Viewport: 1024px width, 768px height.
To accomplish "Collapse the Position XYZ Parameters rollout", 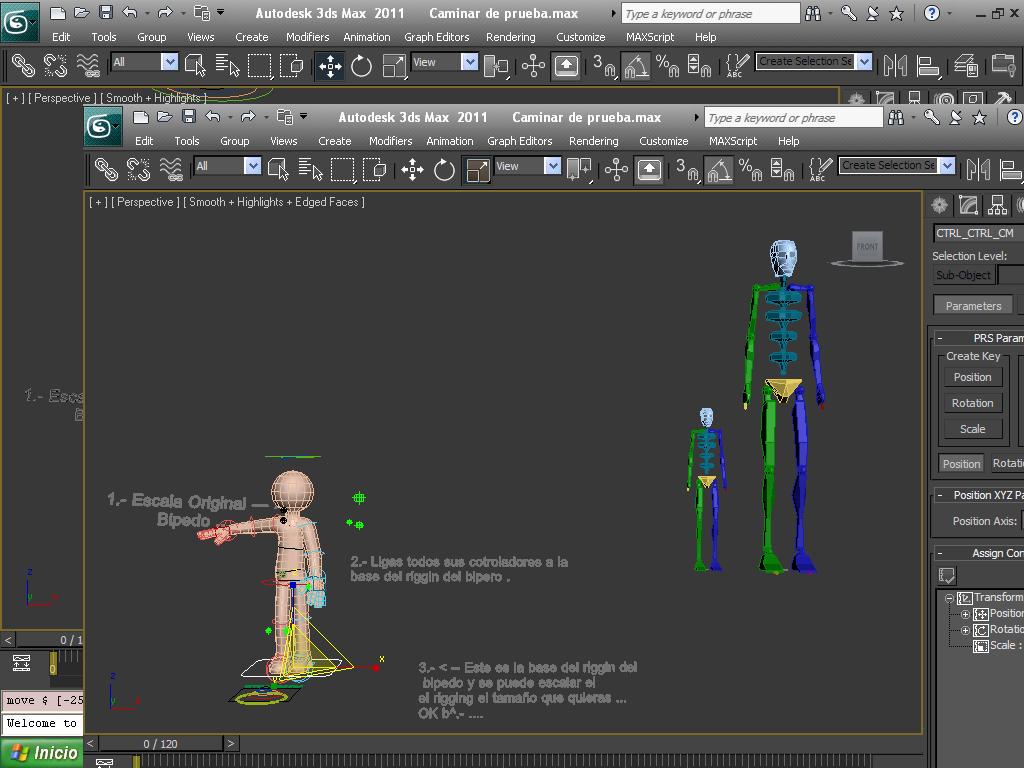I will point(940,495).
